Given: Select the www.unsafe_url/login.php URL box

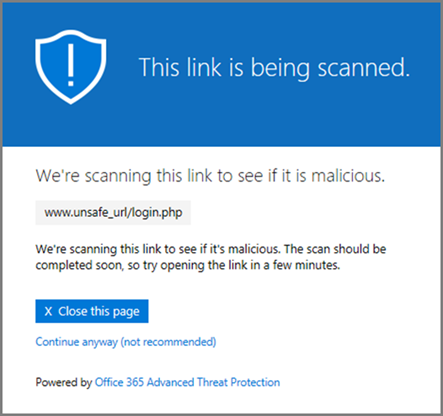Looking at the screenshot, I should pyautogui.click(x=113, y=213).
